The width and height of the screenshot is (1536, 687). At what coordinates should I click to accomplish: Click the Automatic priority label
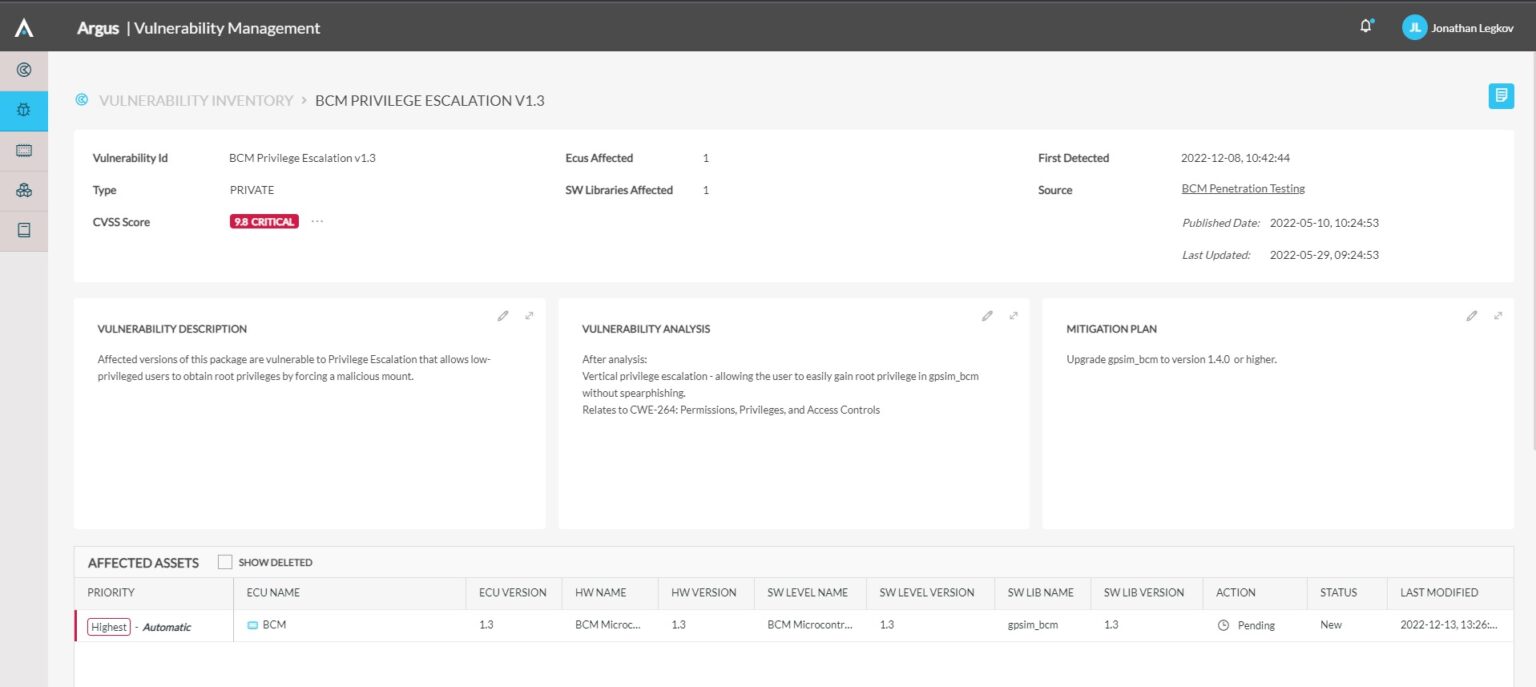(167, 627)
